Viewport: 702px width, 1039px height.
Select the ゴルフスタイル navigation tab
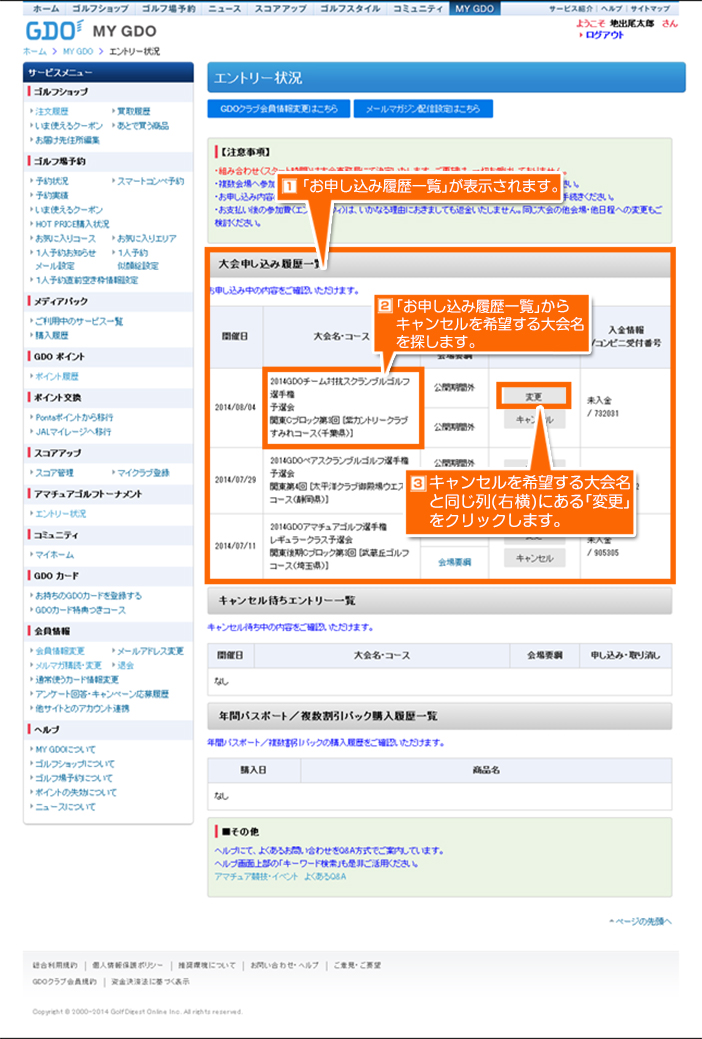pyautogui.click(x=349, y=9)
